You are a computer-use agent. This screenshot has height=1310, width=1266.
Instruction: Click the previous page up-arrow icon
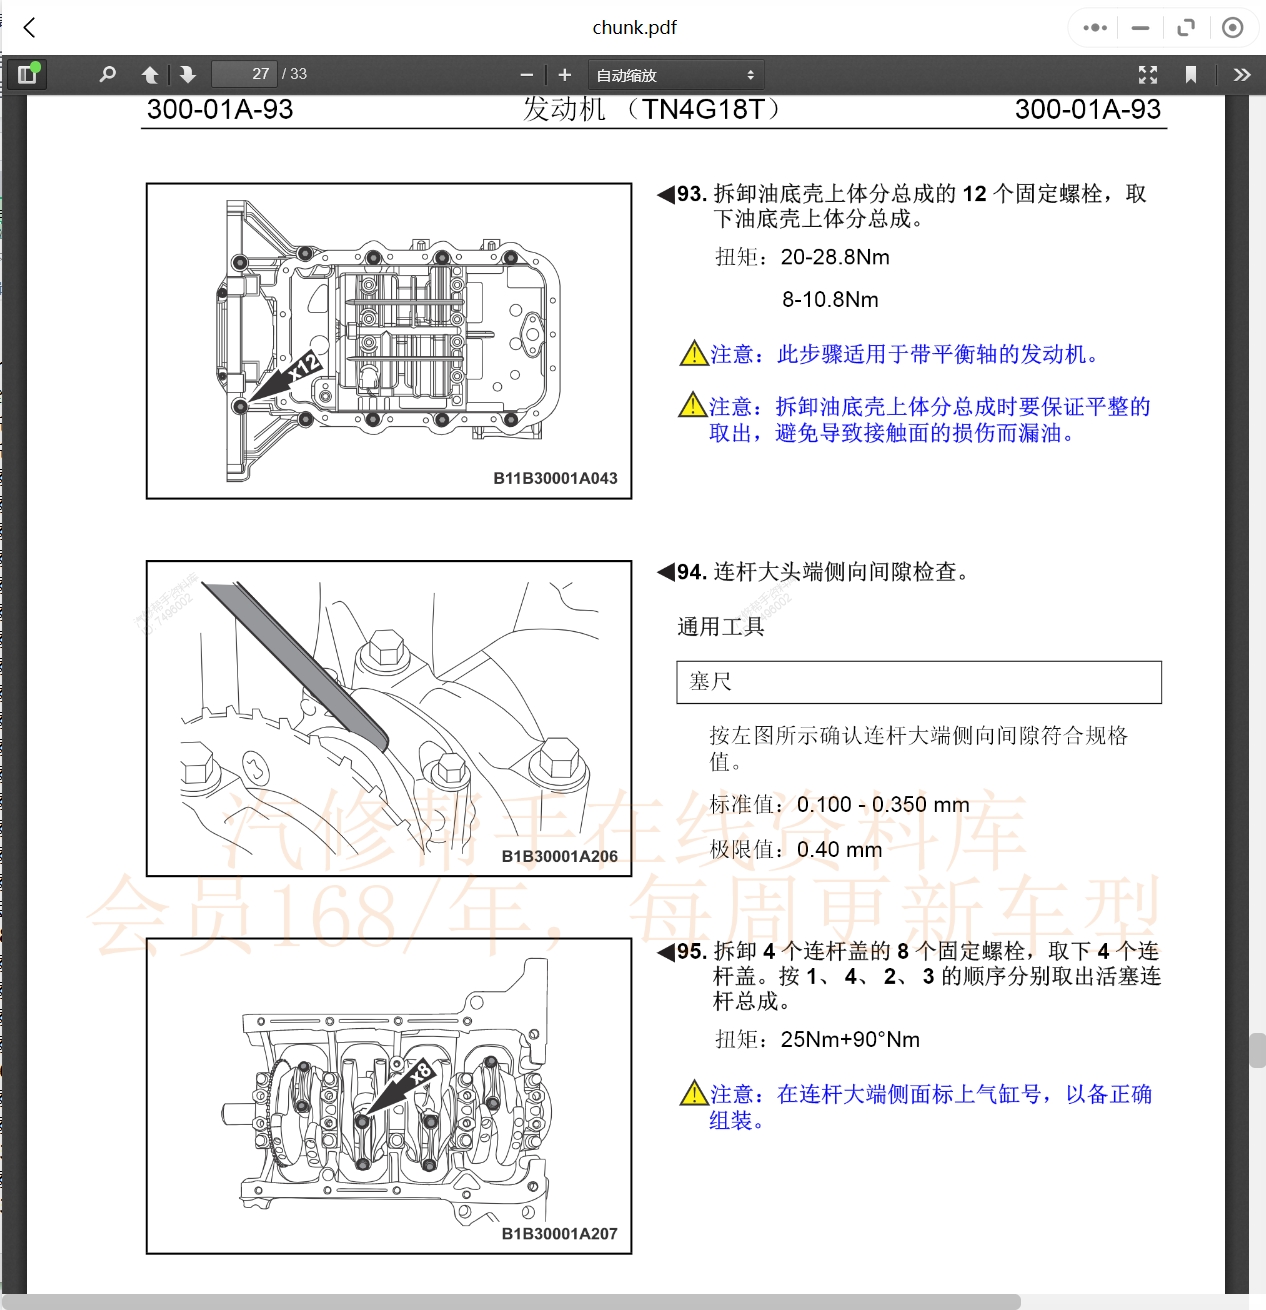pyautogui.click(x=150, y=74)
